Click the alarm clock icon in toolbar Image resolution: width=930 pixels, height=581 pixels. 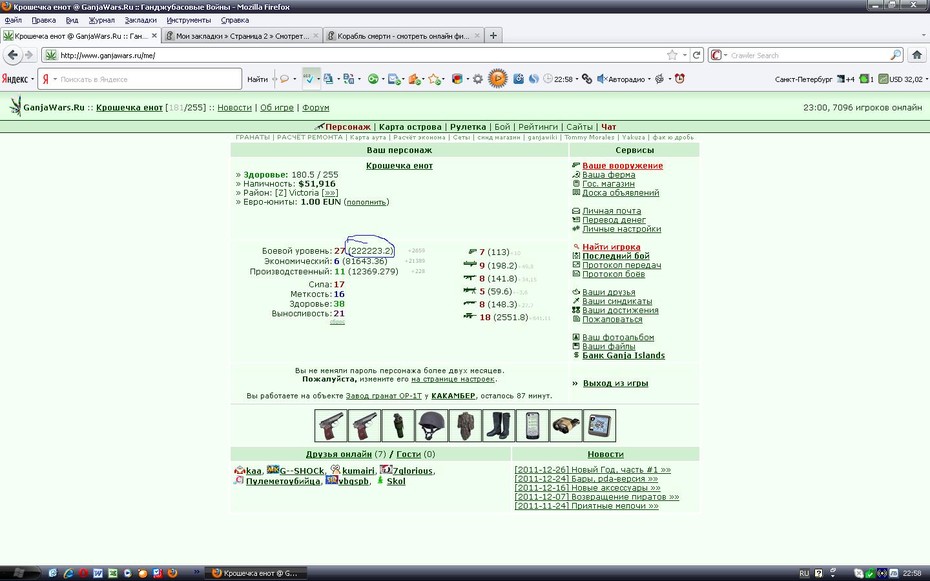click(x=680, y=78)
